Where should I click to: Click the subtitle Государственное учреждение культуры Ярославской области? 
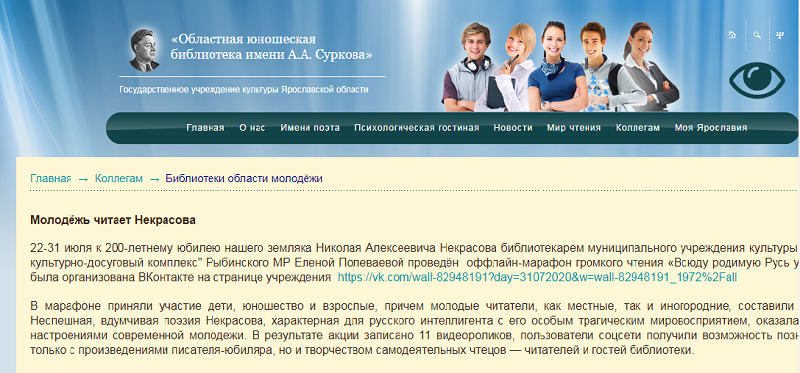click(x=243, y=89)
